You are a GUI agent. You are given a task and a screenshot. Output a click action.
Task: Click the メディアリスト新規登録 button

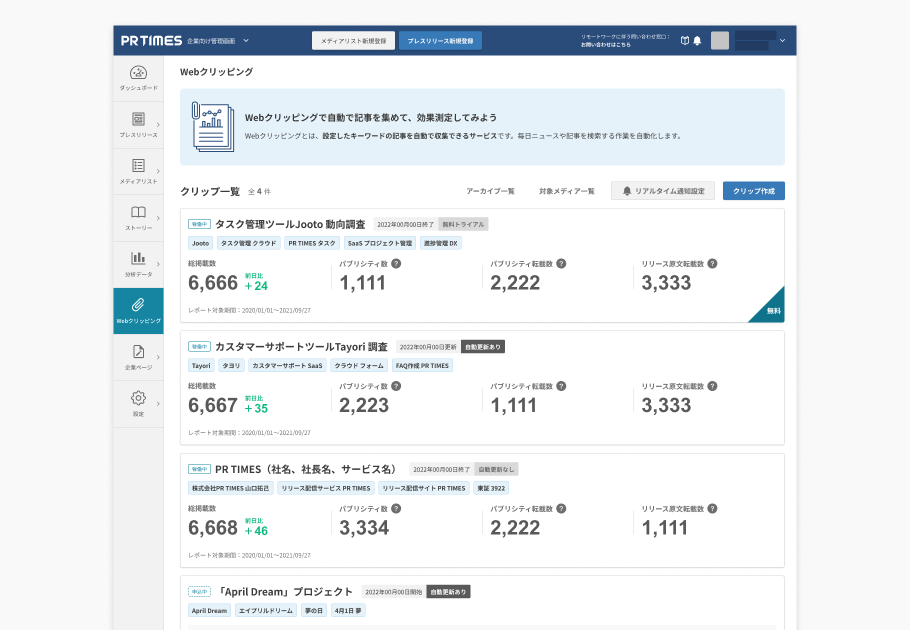coord(353,41)
